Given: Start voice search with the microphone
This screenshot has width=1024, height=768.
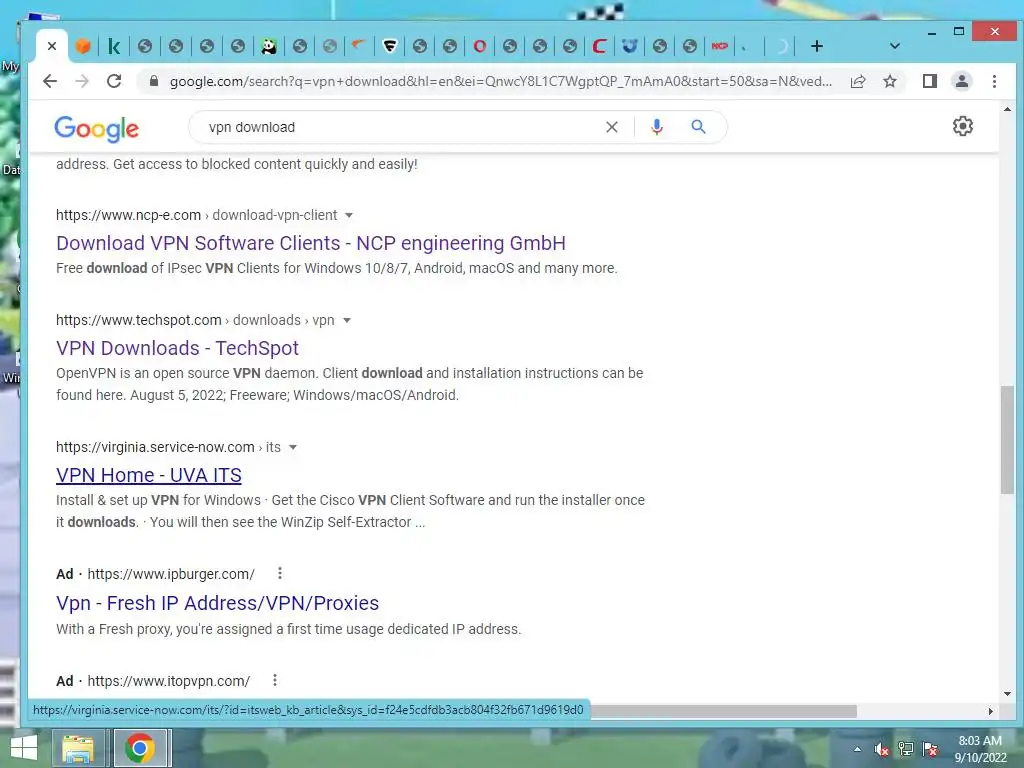Looking at the screenshot, I should 657,127.
